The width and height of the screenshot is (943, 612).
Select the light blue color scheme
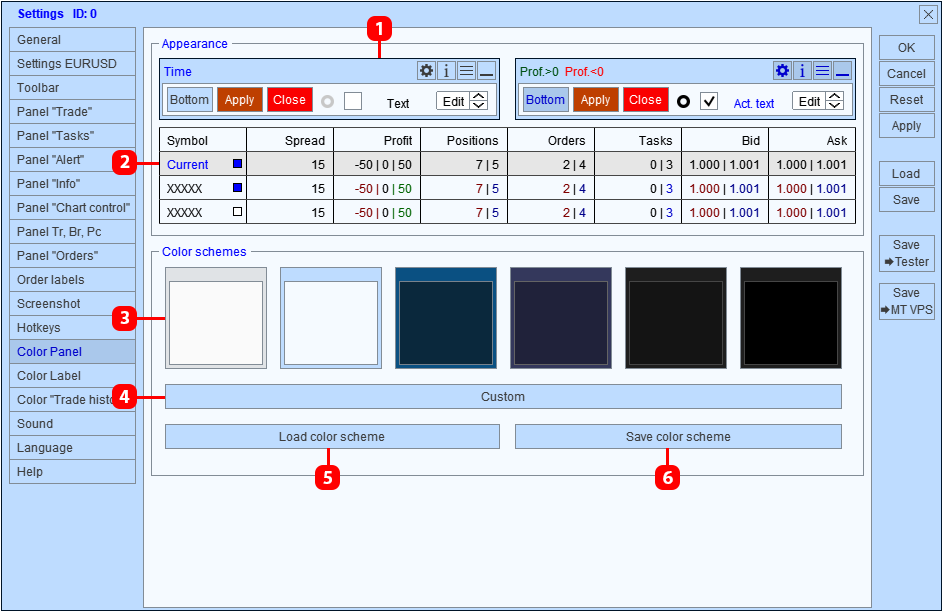[331, 318]
